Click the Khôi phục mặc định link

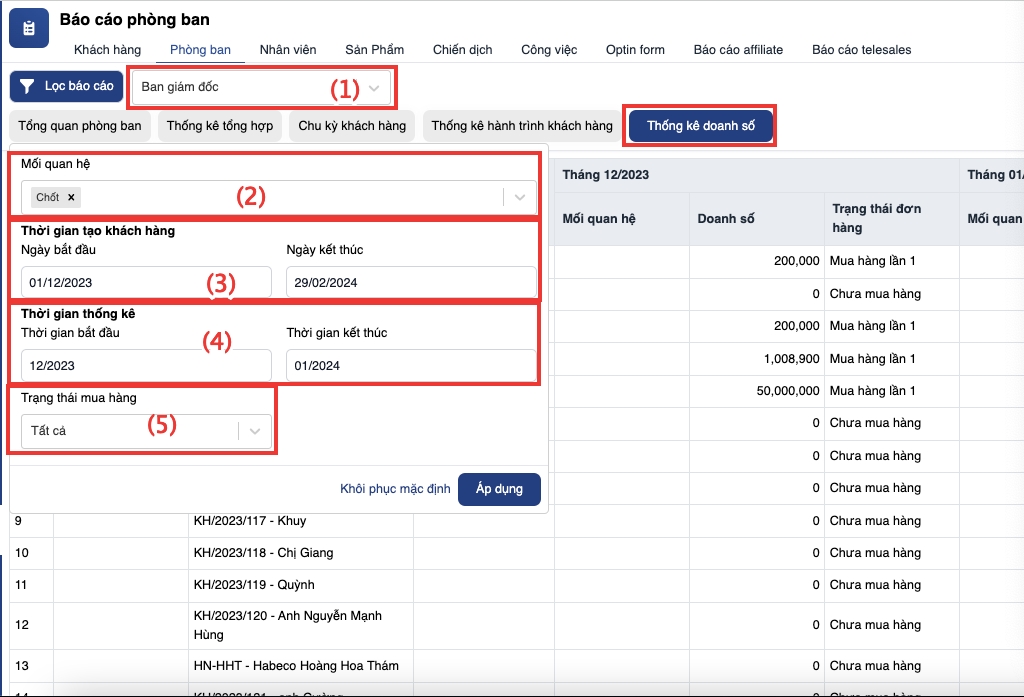point(395,489)
